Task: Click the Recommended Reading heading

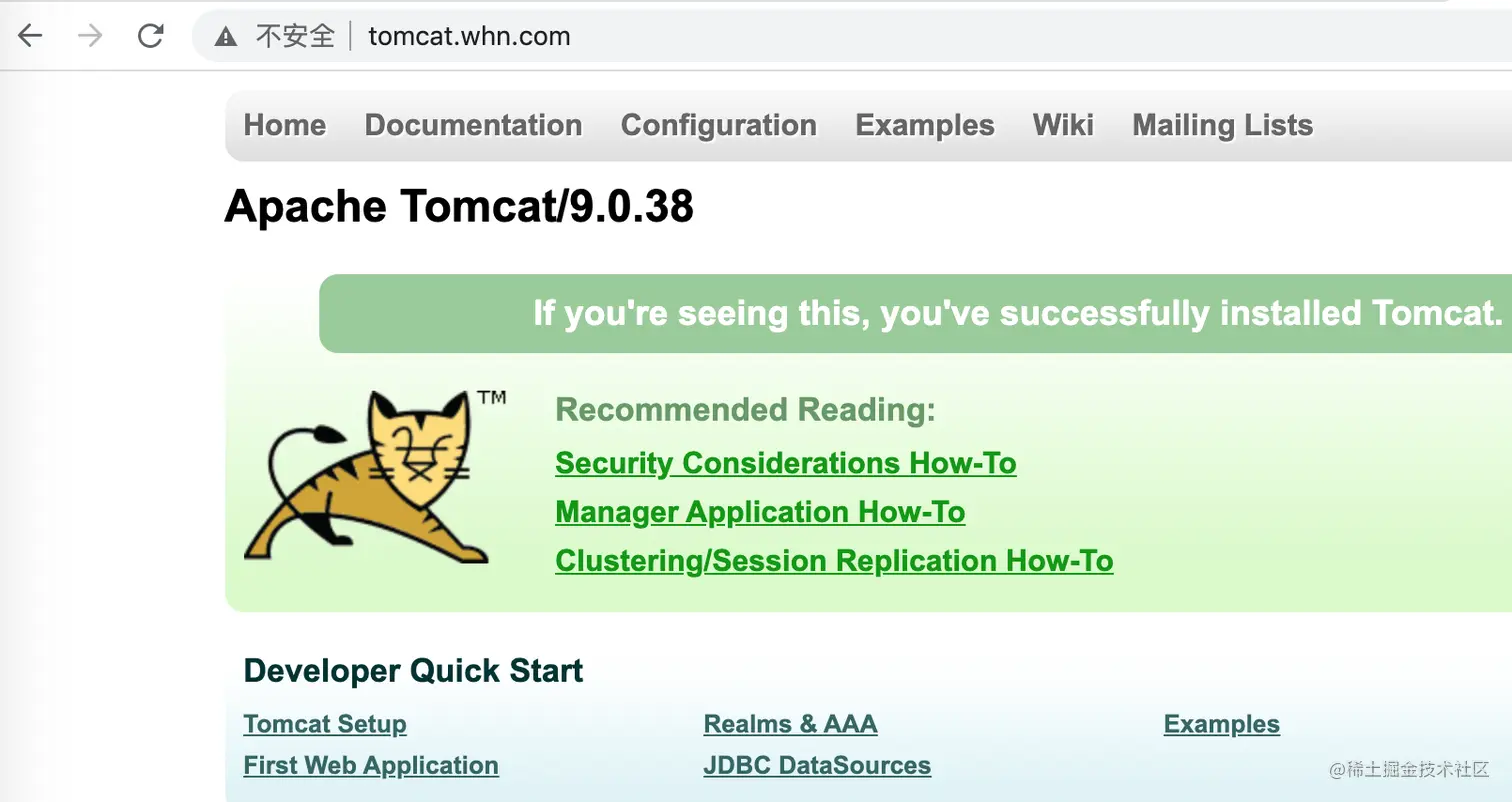Action: pyautogui.click(x=745, y=410)
